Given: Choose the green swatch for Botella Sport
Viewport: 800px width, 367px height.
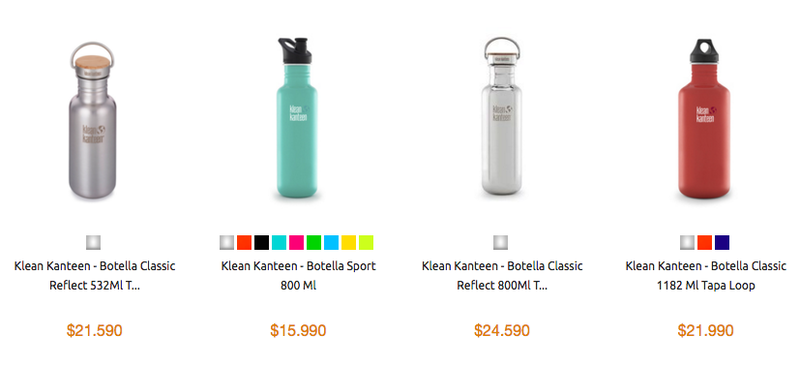Looking at the screenshot, I should [x=314, y=242].
